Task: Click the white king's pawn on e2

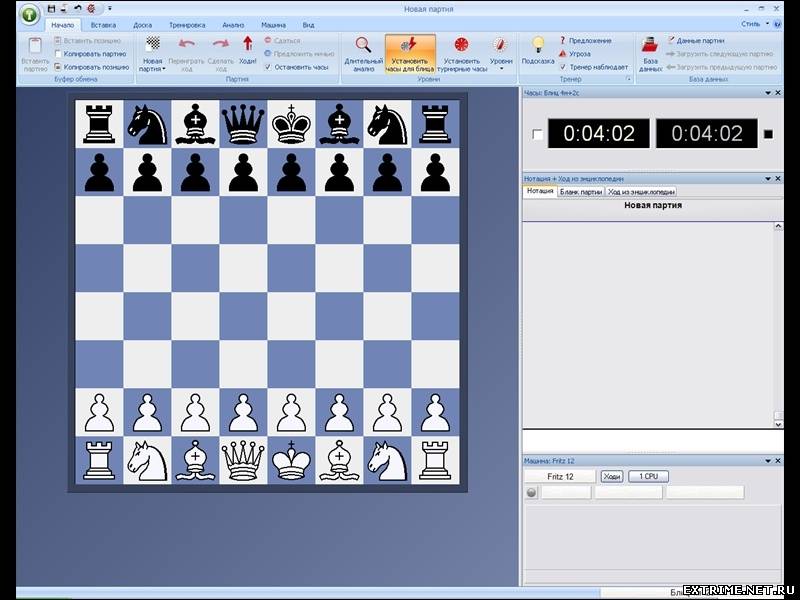Action: [291, 411]
